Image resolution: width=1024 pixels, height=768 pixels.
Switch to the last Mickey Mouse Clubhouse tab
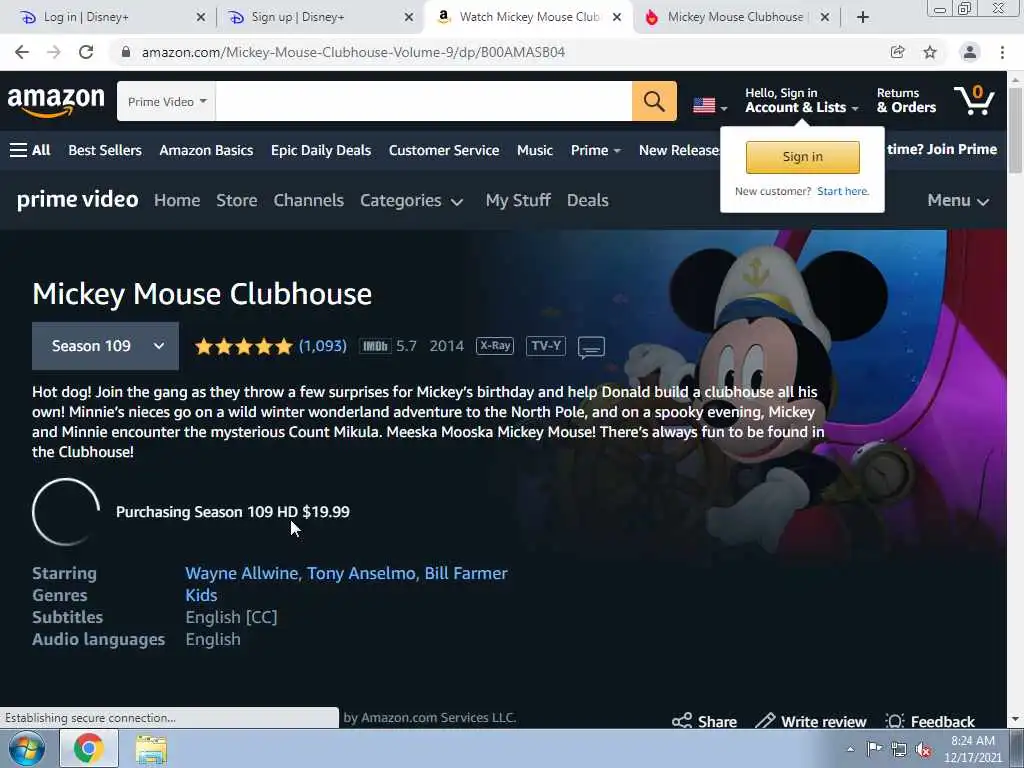click(736, 17)
